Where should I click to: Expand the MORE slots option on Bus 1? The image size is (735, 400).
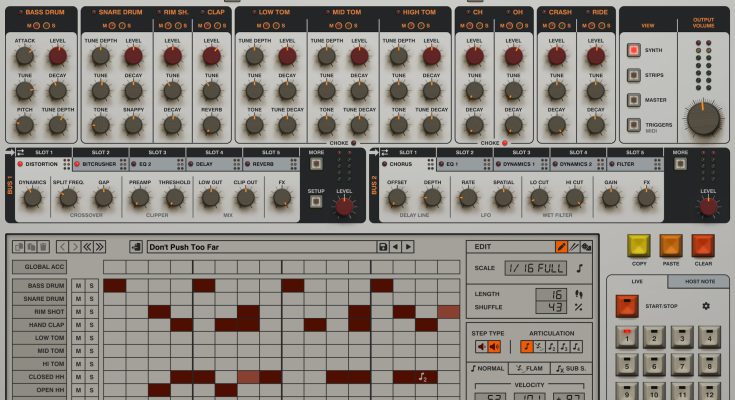[x=316, y=152]
